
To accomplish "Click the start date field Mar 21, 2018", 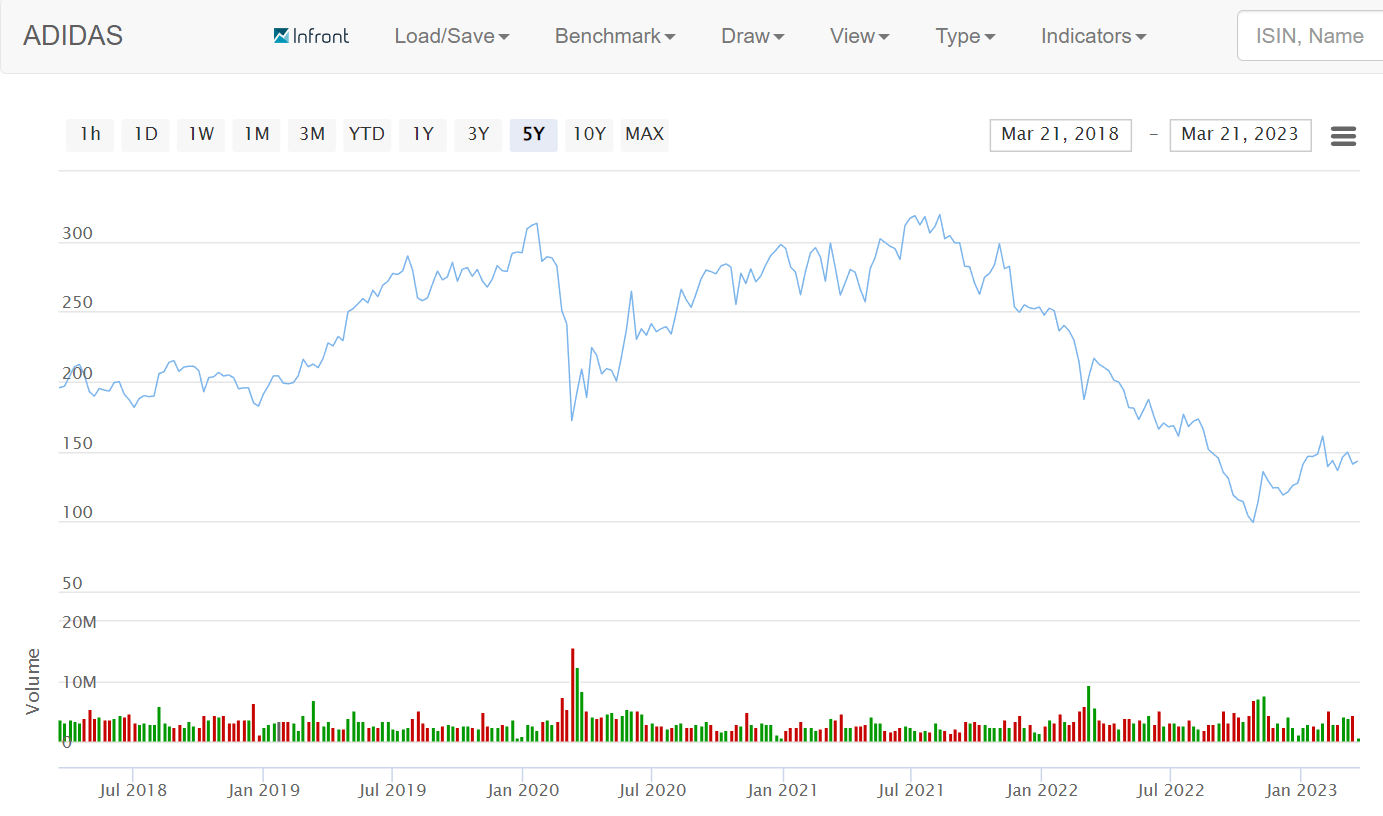I will tap(1060, 135).
